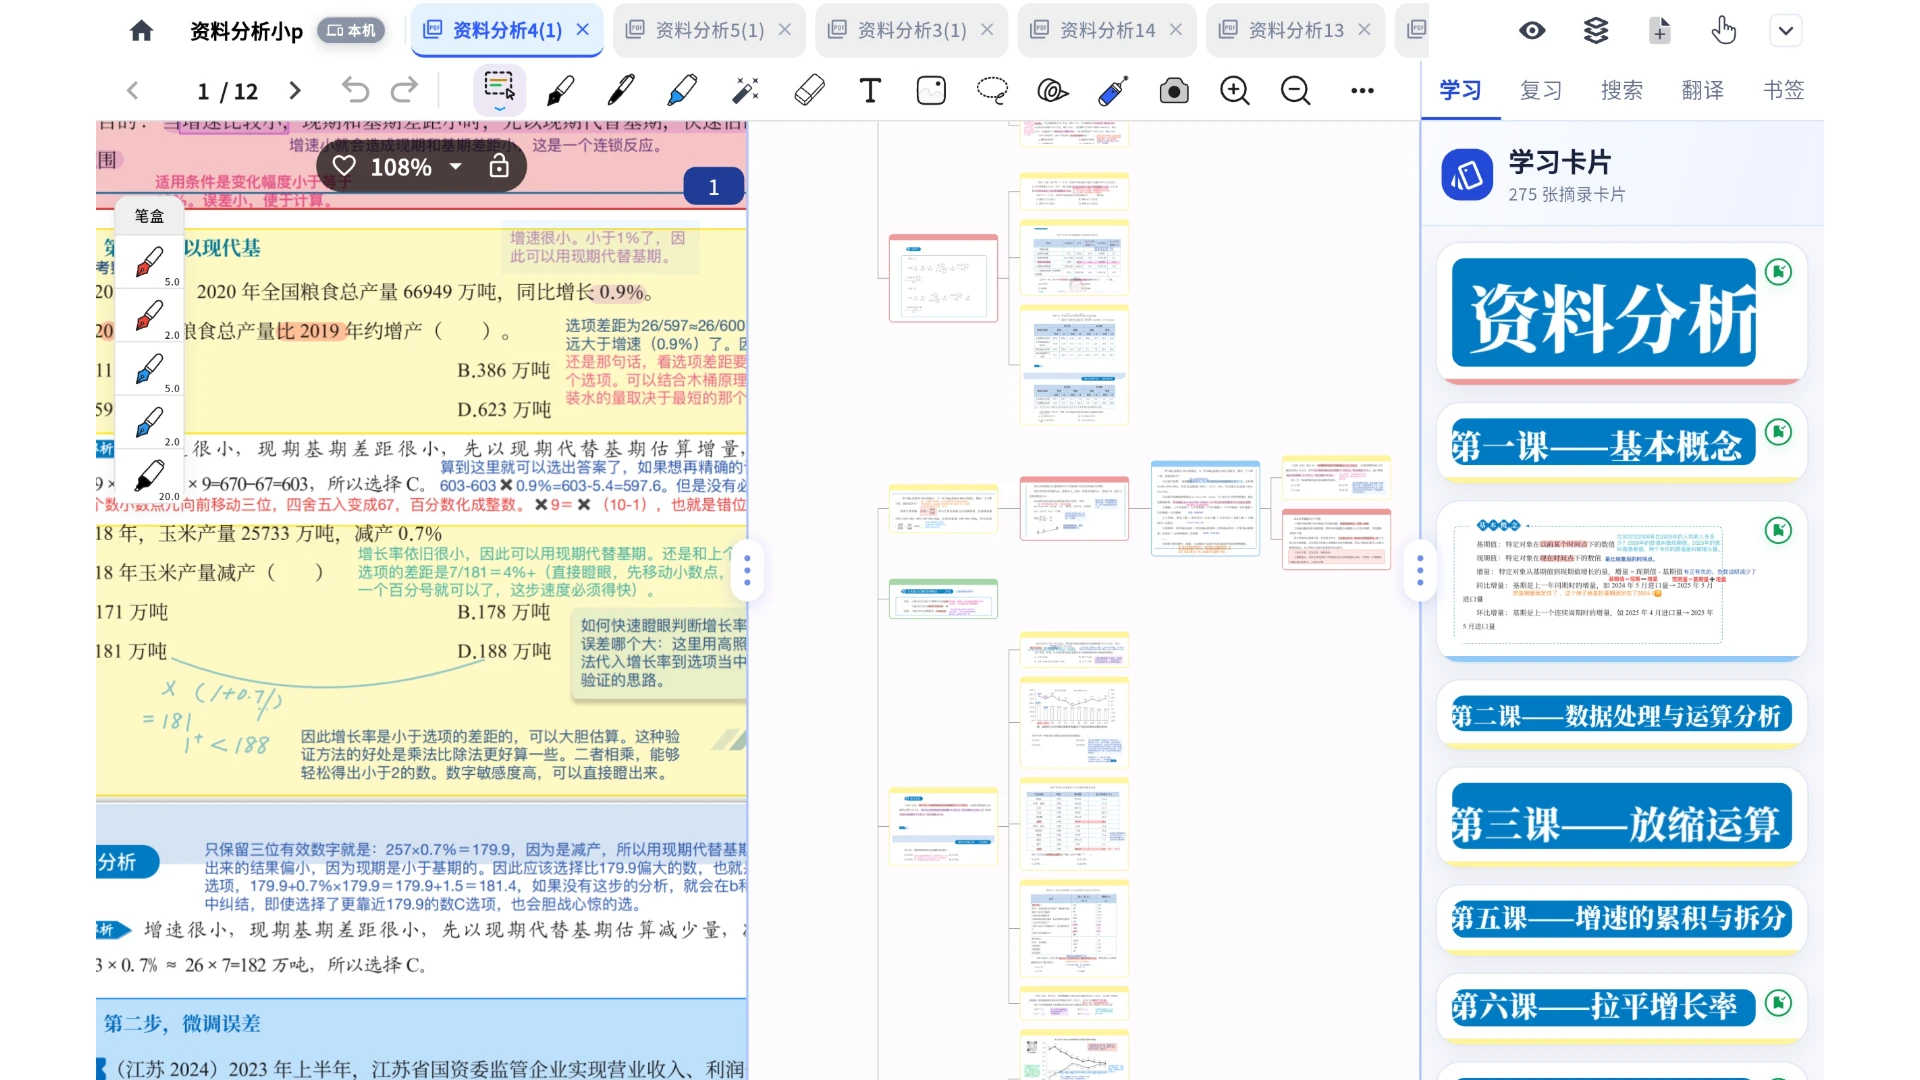Image resolution: width=1920 pixels, height=1080 pixels.
Task: Open the camera screenshot tool
Action: pyautogui.click(x=1174, y=91)
